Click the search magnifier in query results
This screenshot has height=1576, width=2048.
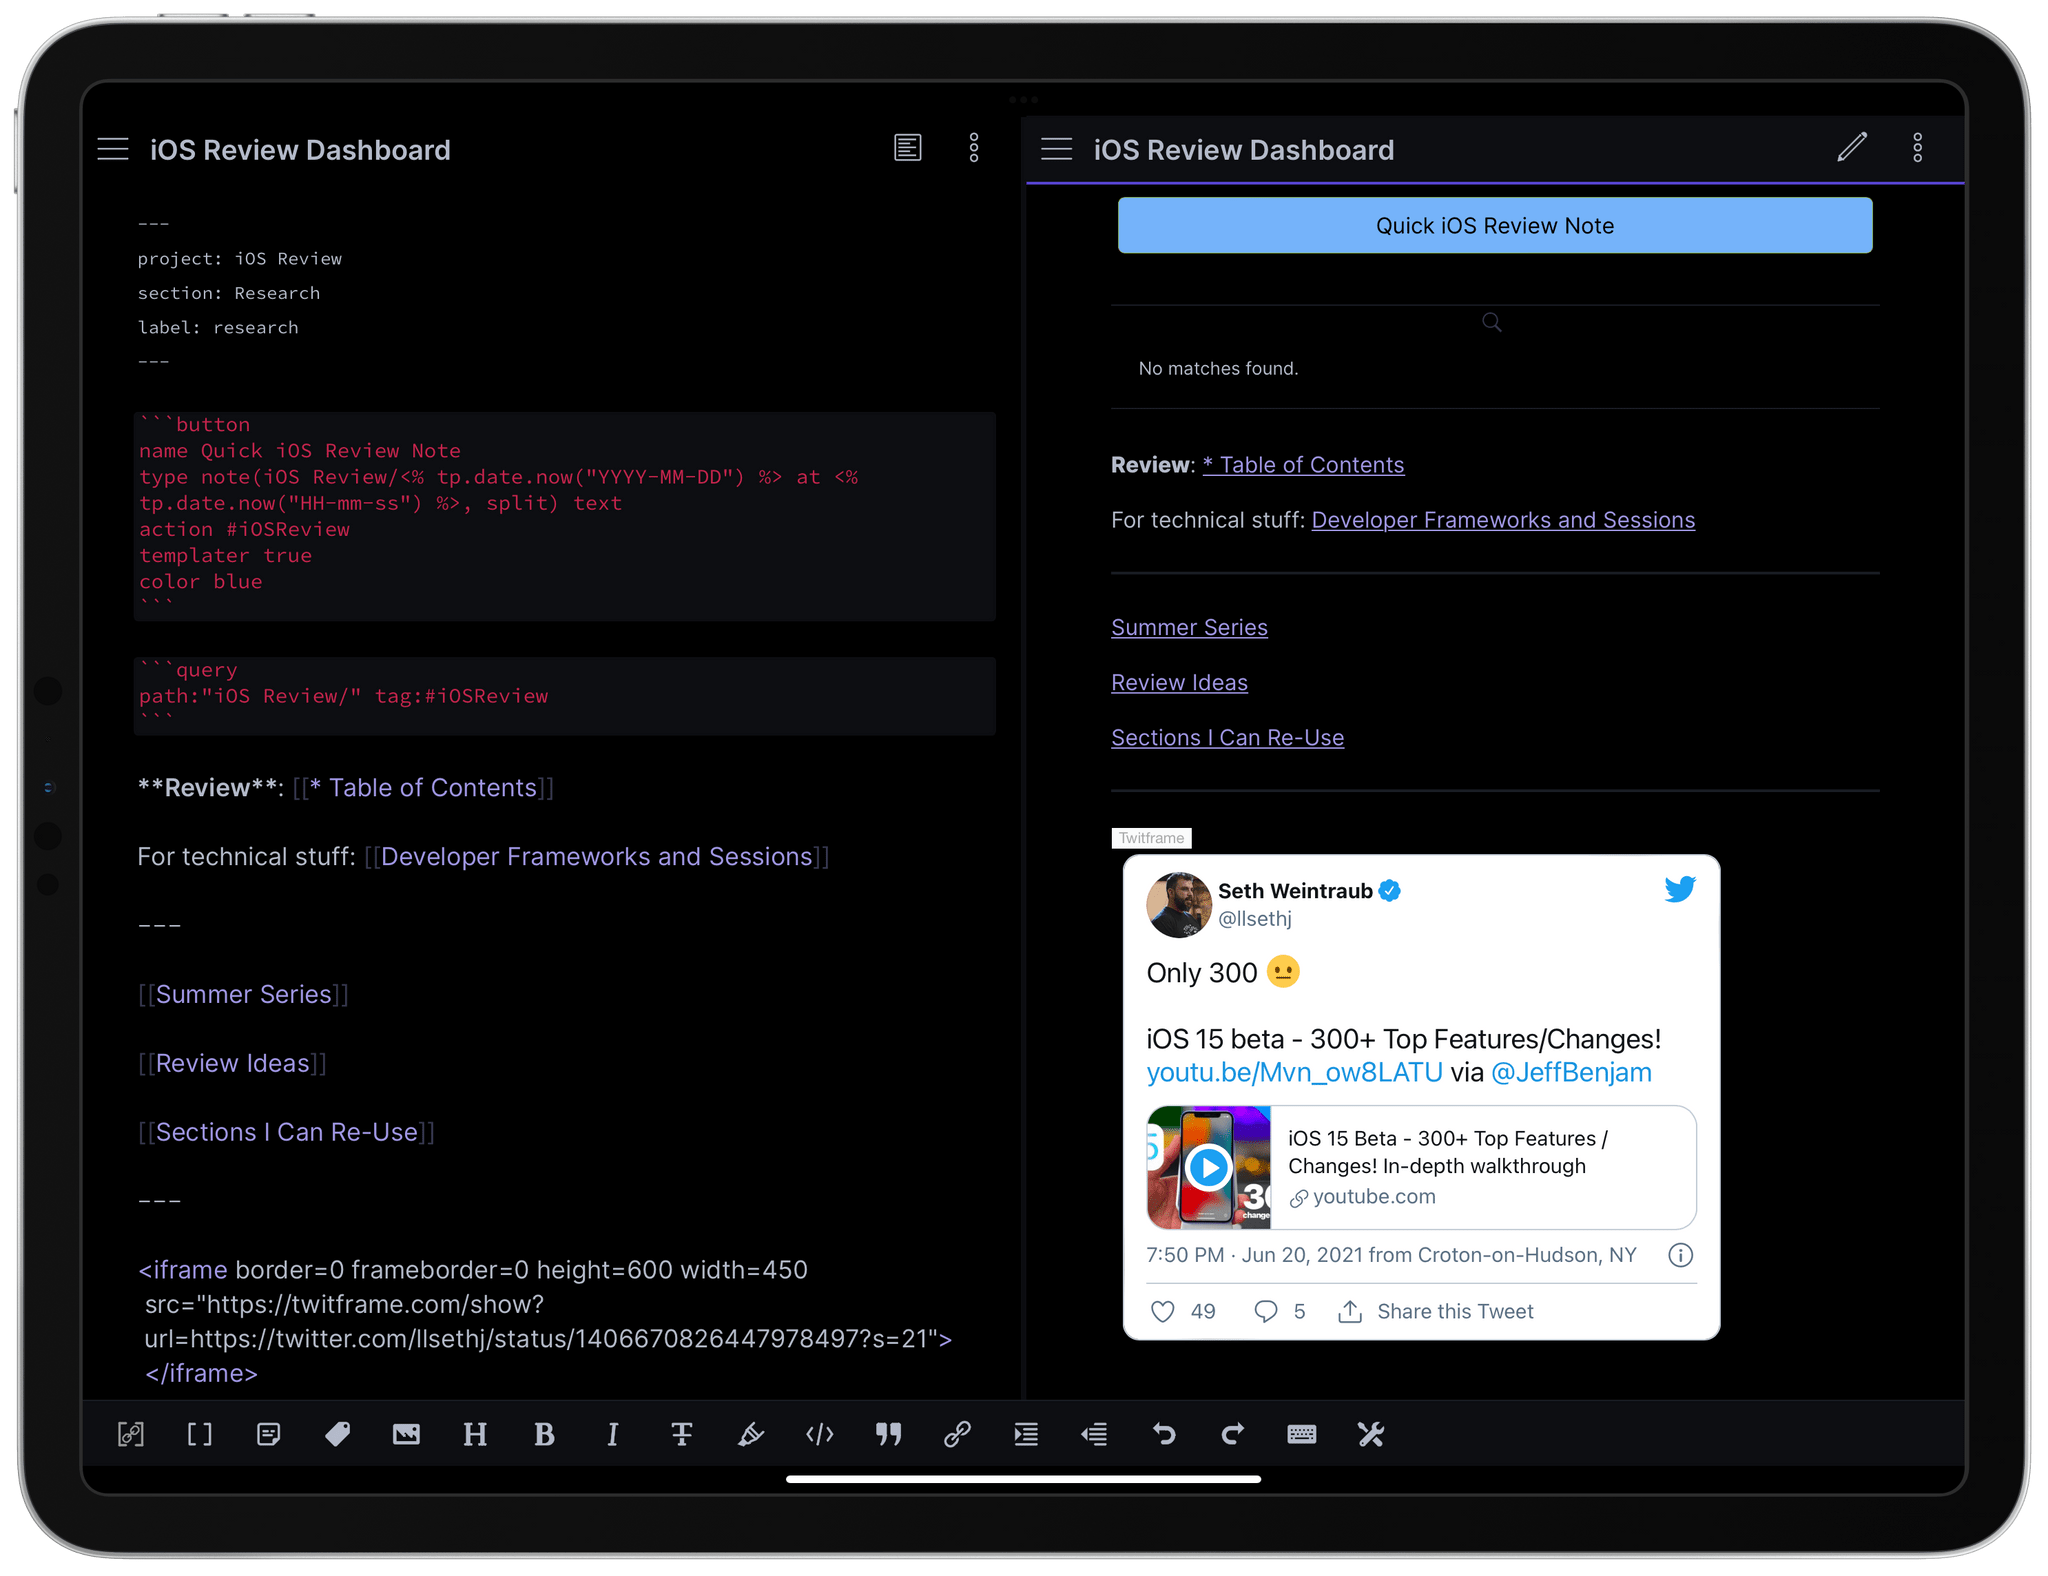coord(1491,322)
